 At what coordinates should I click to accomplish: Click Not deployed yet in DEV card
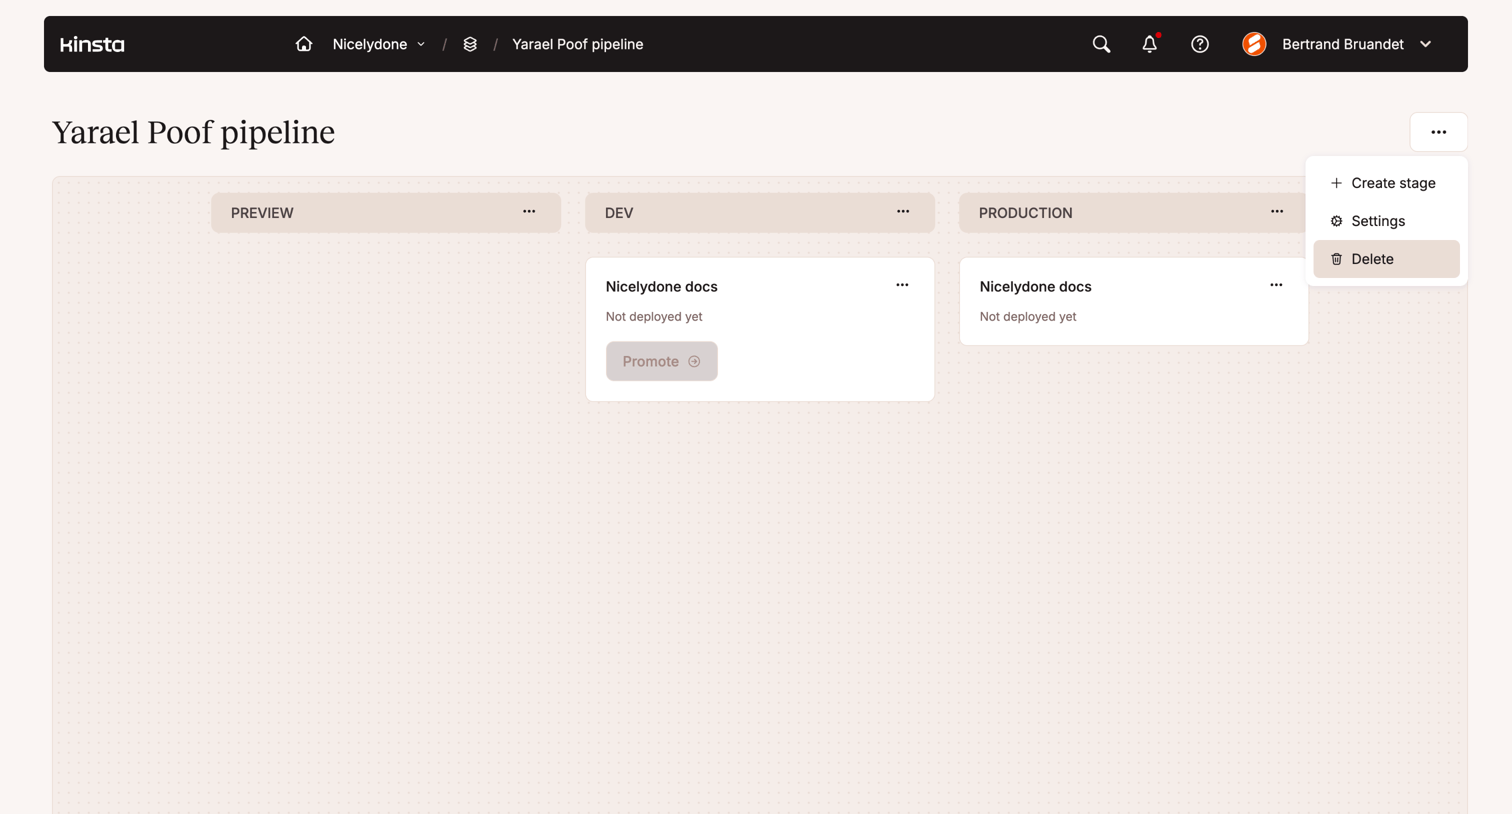click(654, 316)
